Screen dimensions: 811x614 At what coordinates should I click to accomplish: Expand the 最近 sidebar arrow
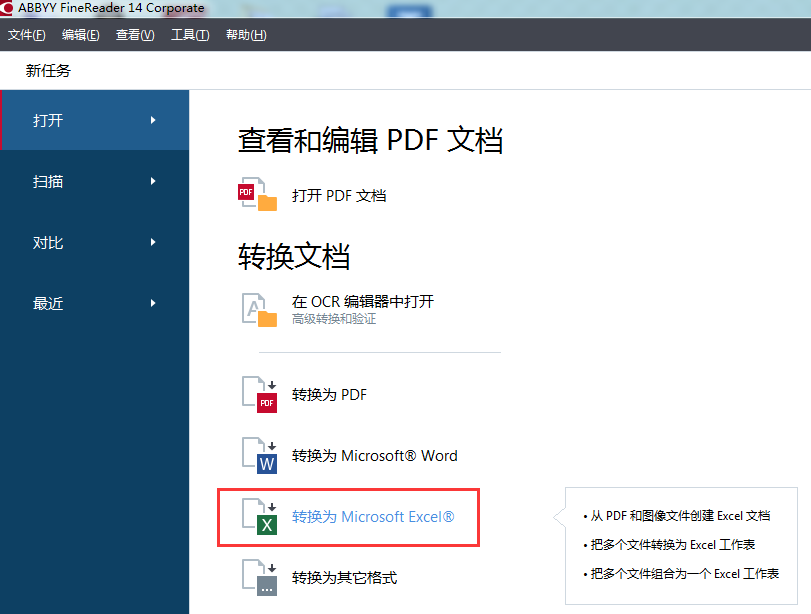coord(153,303)
